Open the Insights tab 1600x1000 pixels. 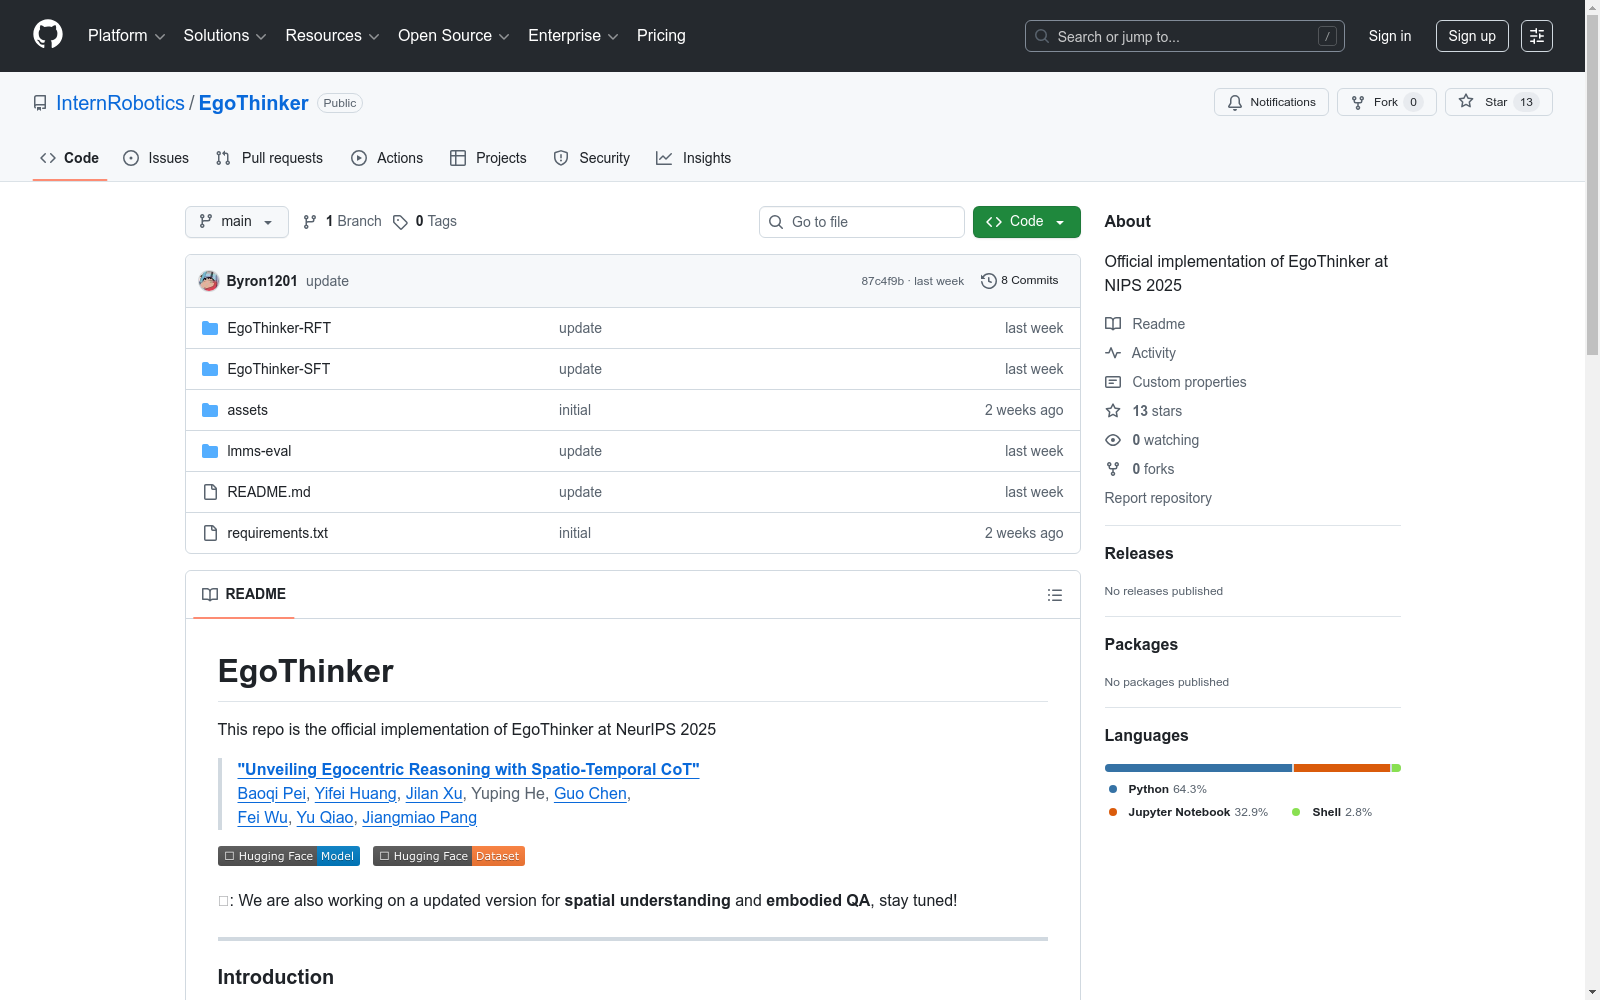[694, 158]
